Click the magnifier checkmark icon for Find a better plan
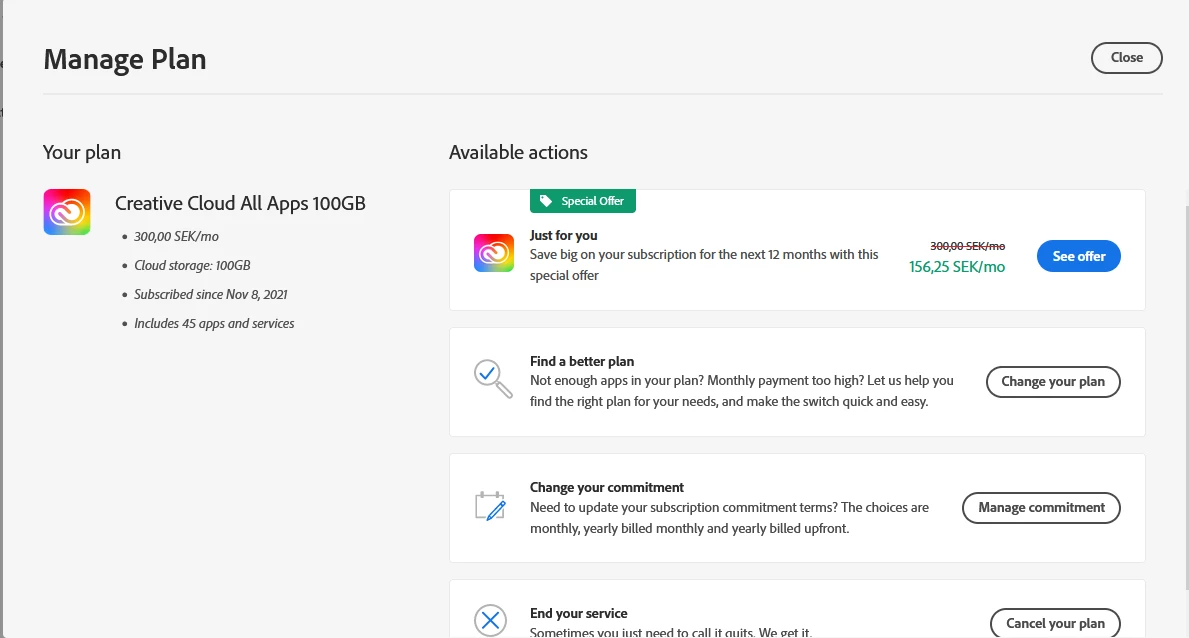Image resolution: width=1189 pixels, height=638 pixels. (x=491, y=378)
